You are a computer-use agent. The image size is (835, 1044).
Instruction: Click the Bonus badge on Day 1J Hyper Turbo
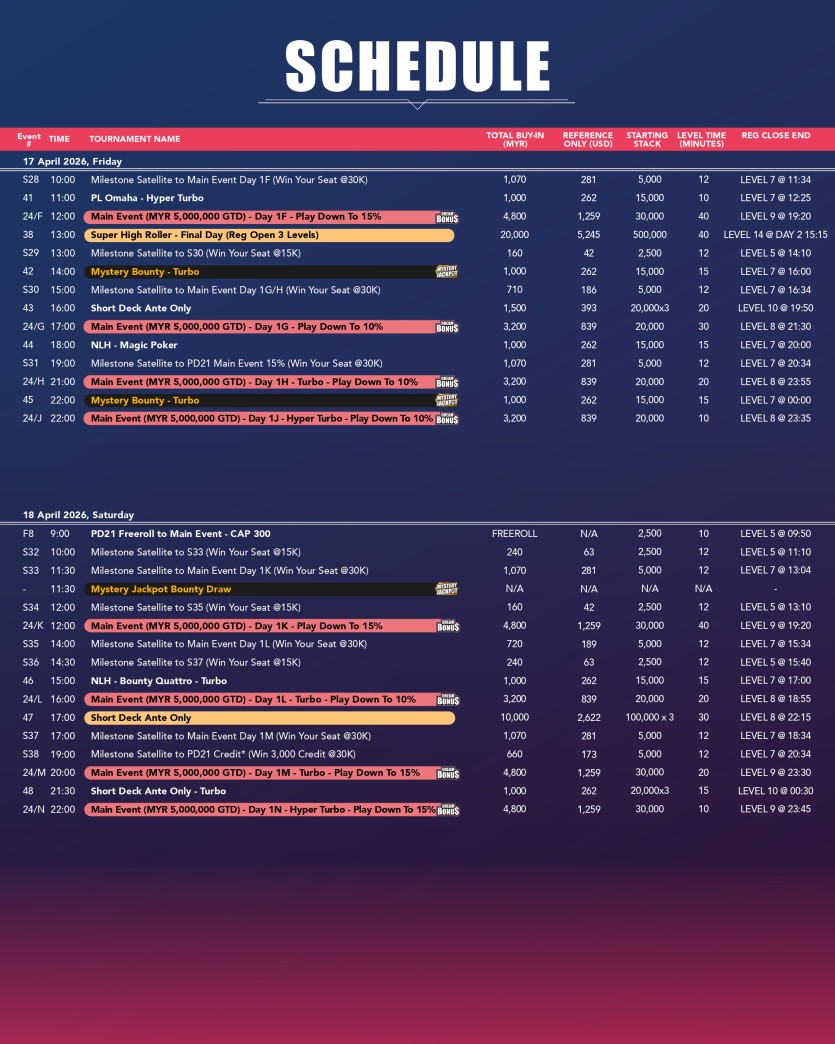(447, 419)
